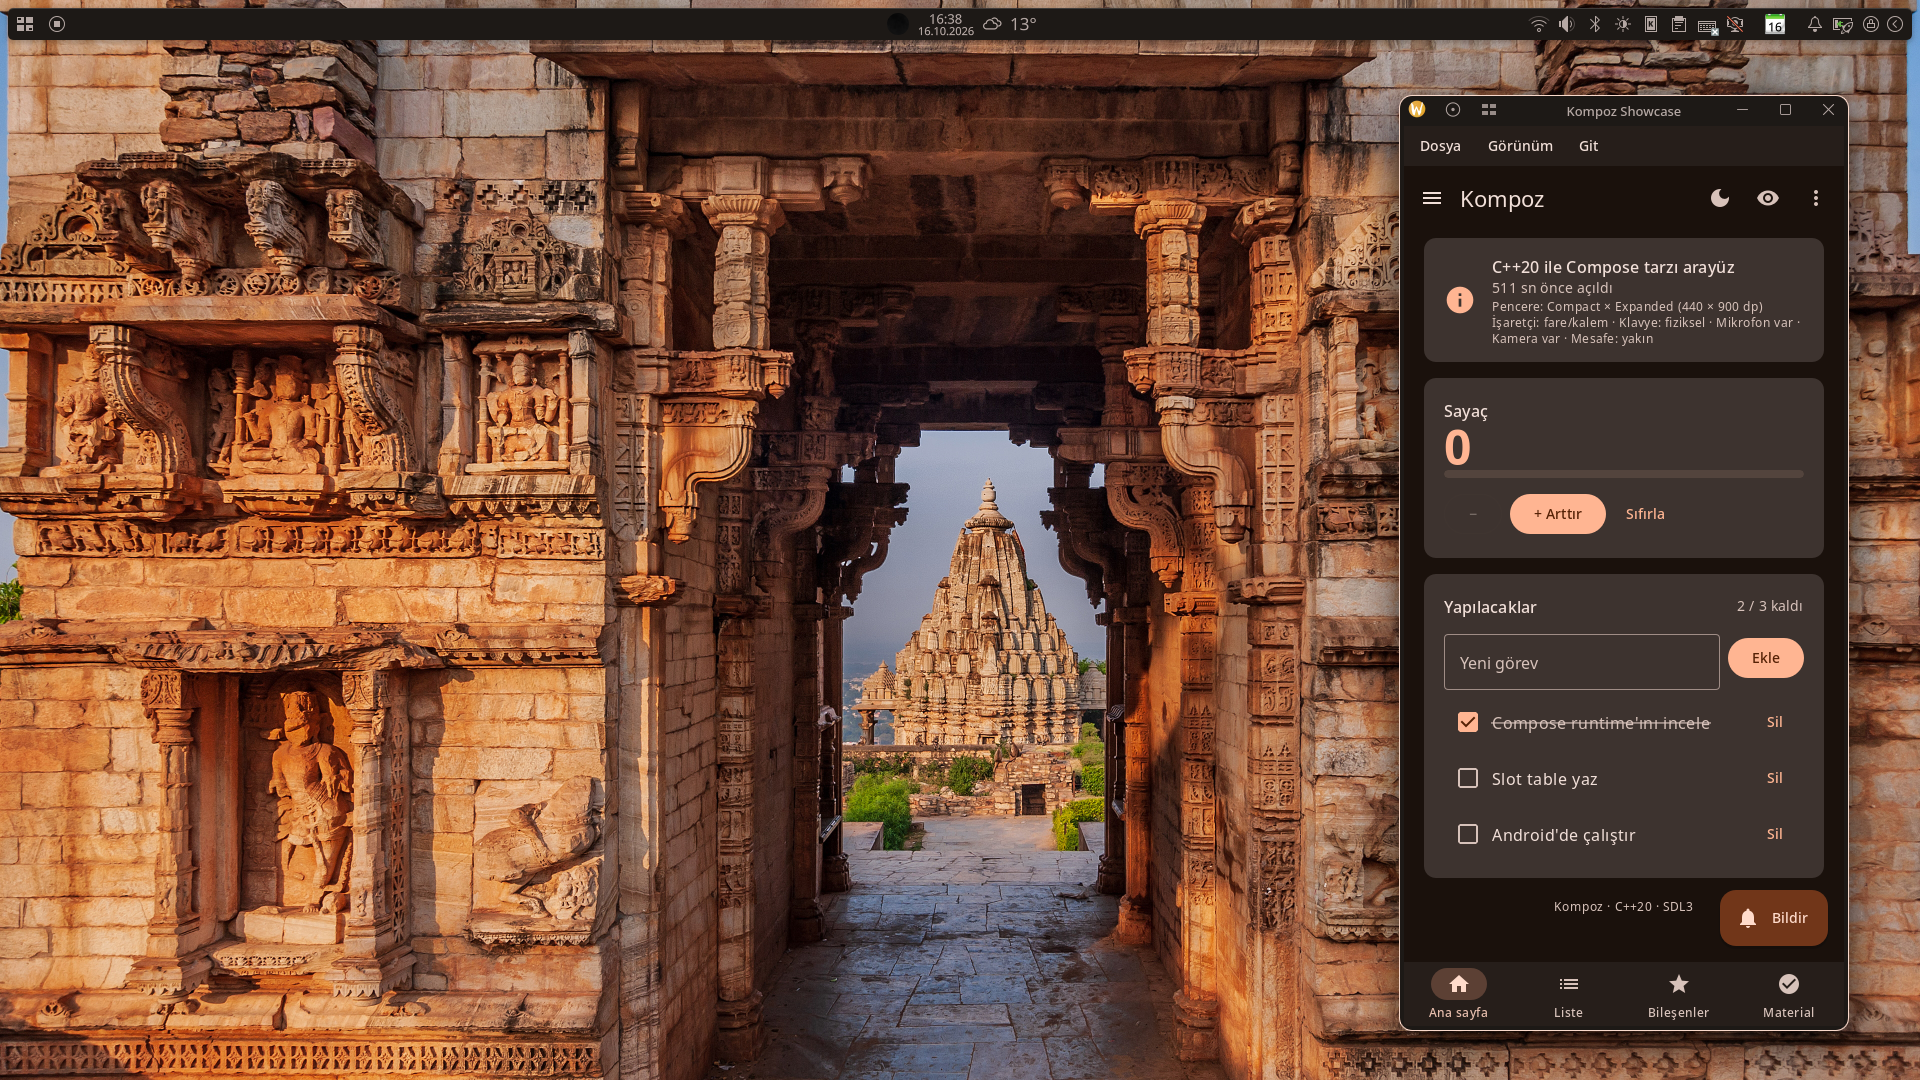Toggle dark mode with the moon icon
Viewport: 1920px width, 1080px height.
tap(1720, 198)
